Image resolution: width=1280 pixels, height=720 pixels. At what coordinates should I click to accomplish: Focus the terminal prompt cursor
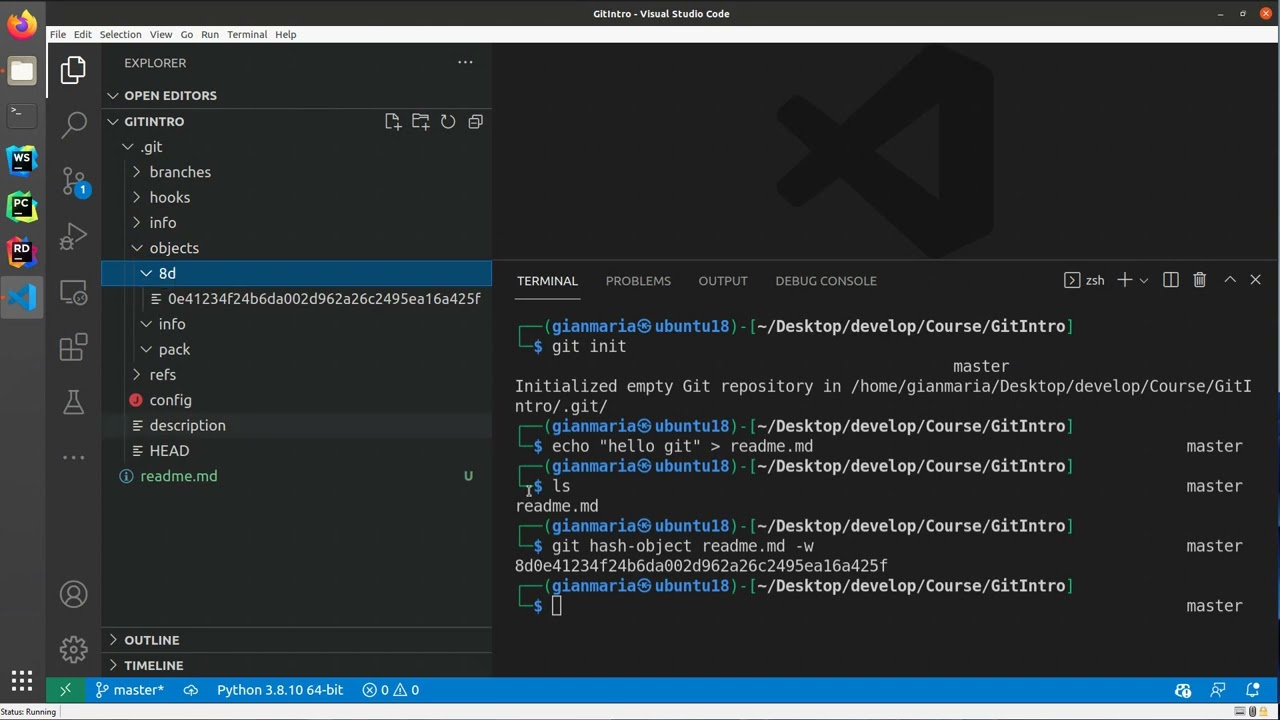(x=557, y=606)
